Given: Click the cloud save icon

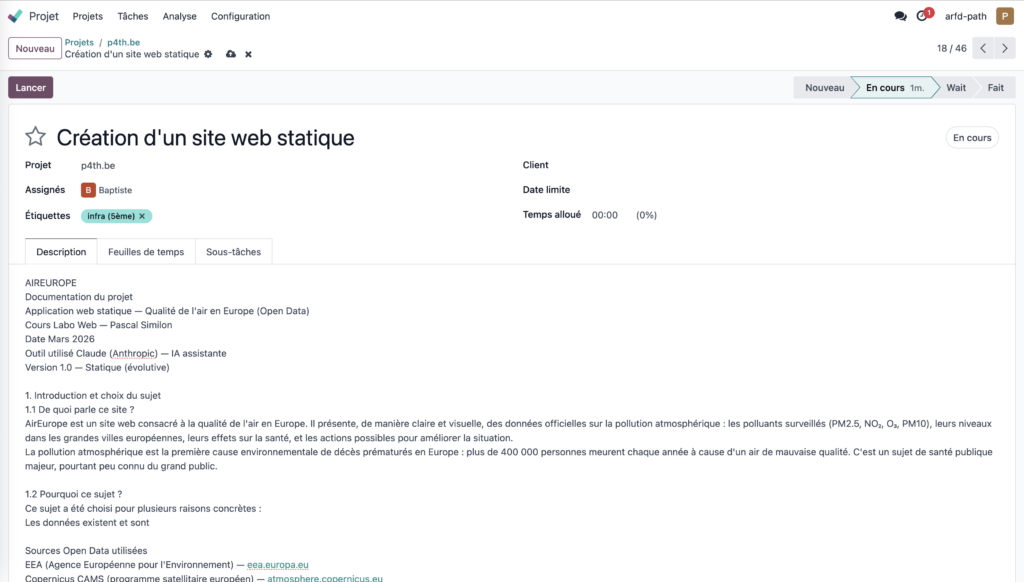Looking at the screenshot, I should click(x=231, y=54).
